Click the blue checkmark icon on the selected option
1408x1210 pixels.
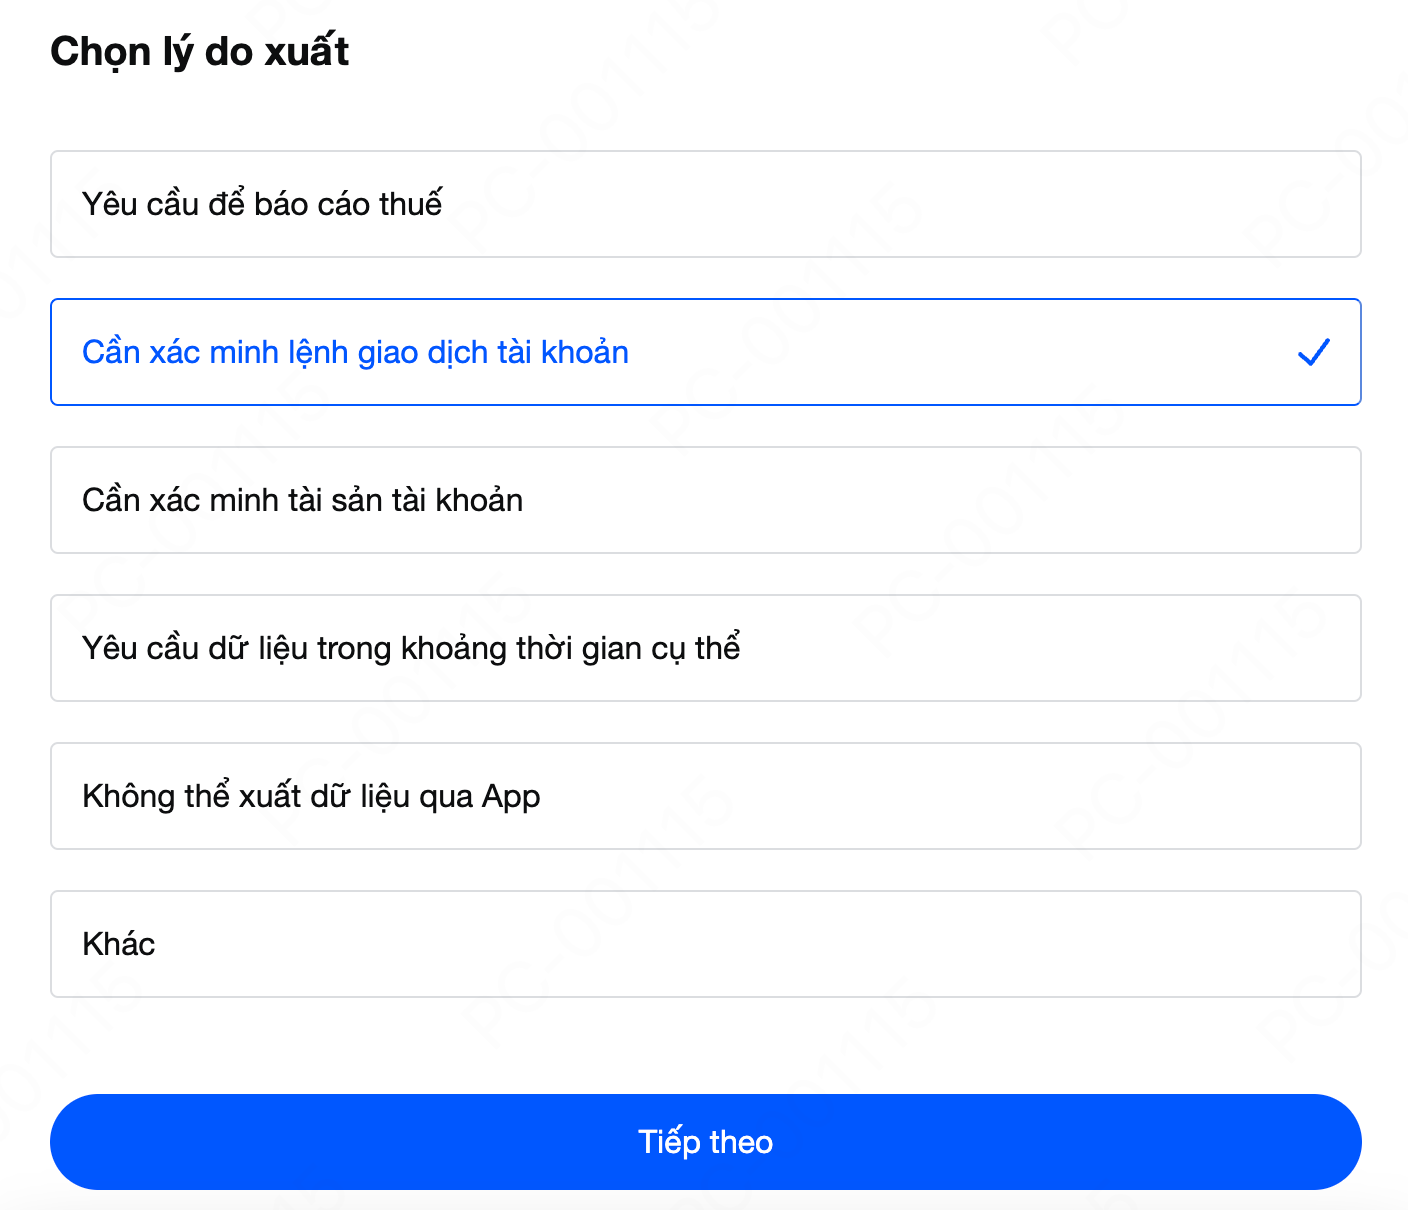pyautogui.click(x=1312, y=352)
